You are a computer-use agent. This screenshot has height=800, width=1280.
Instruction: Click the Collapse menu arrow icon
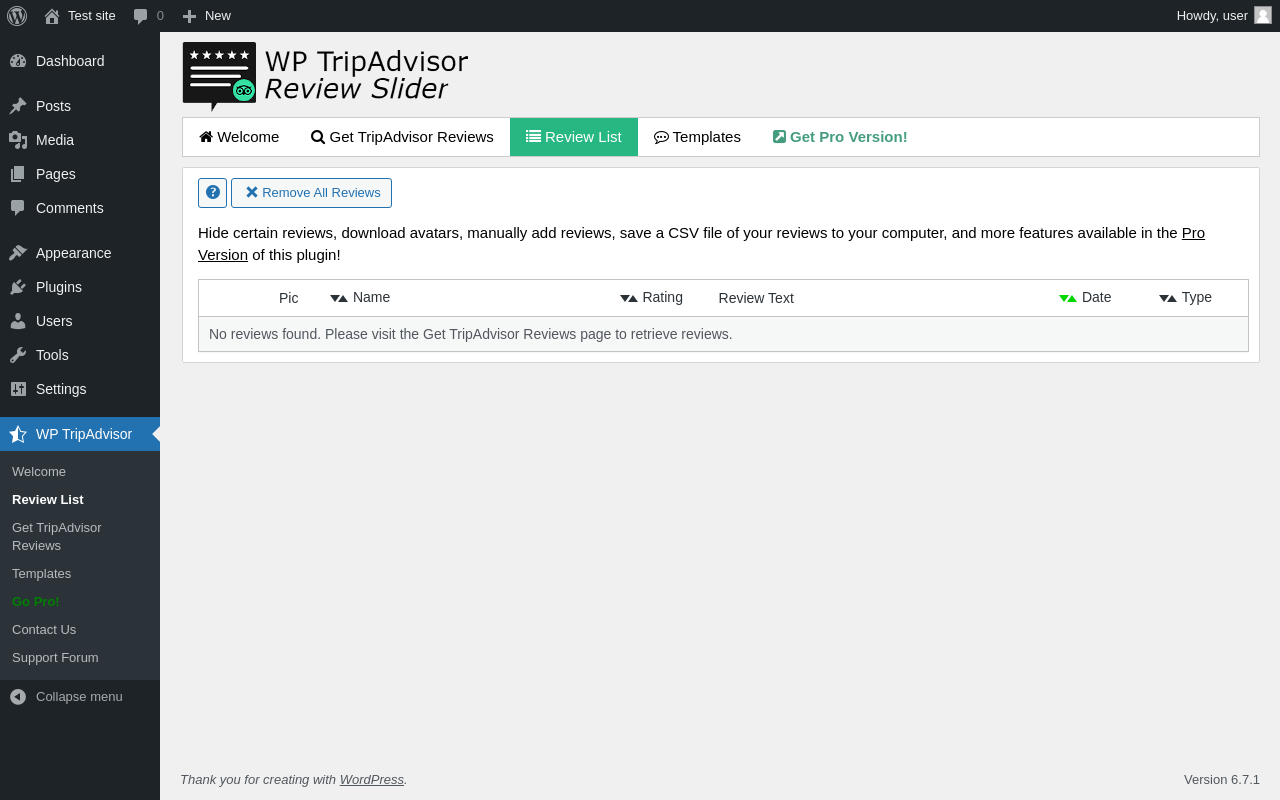coord(18,696)
